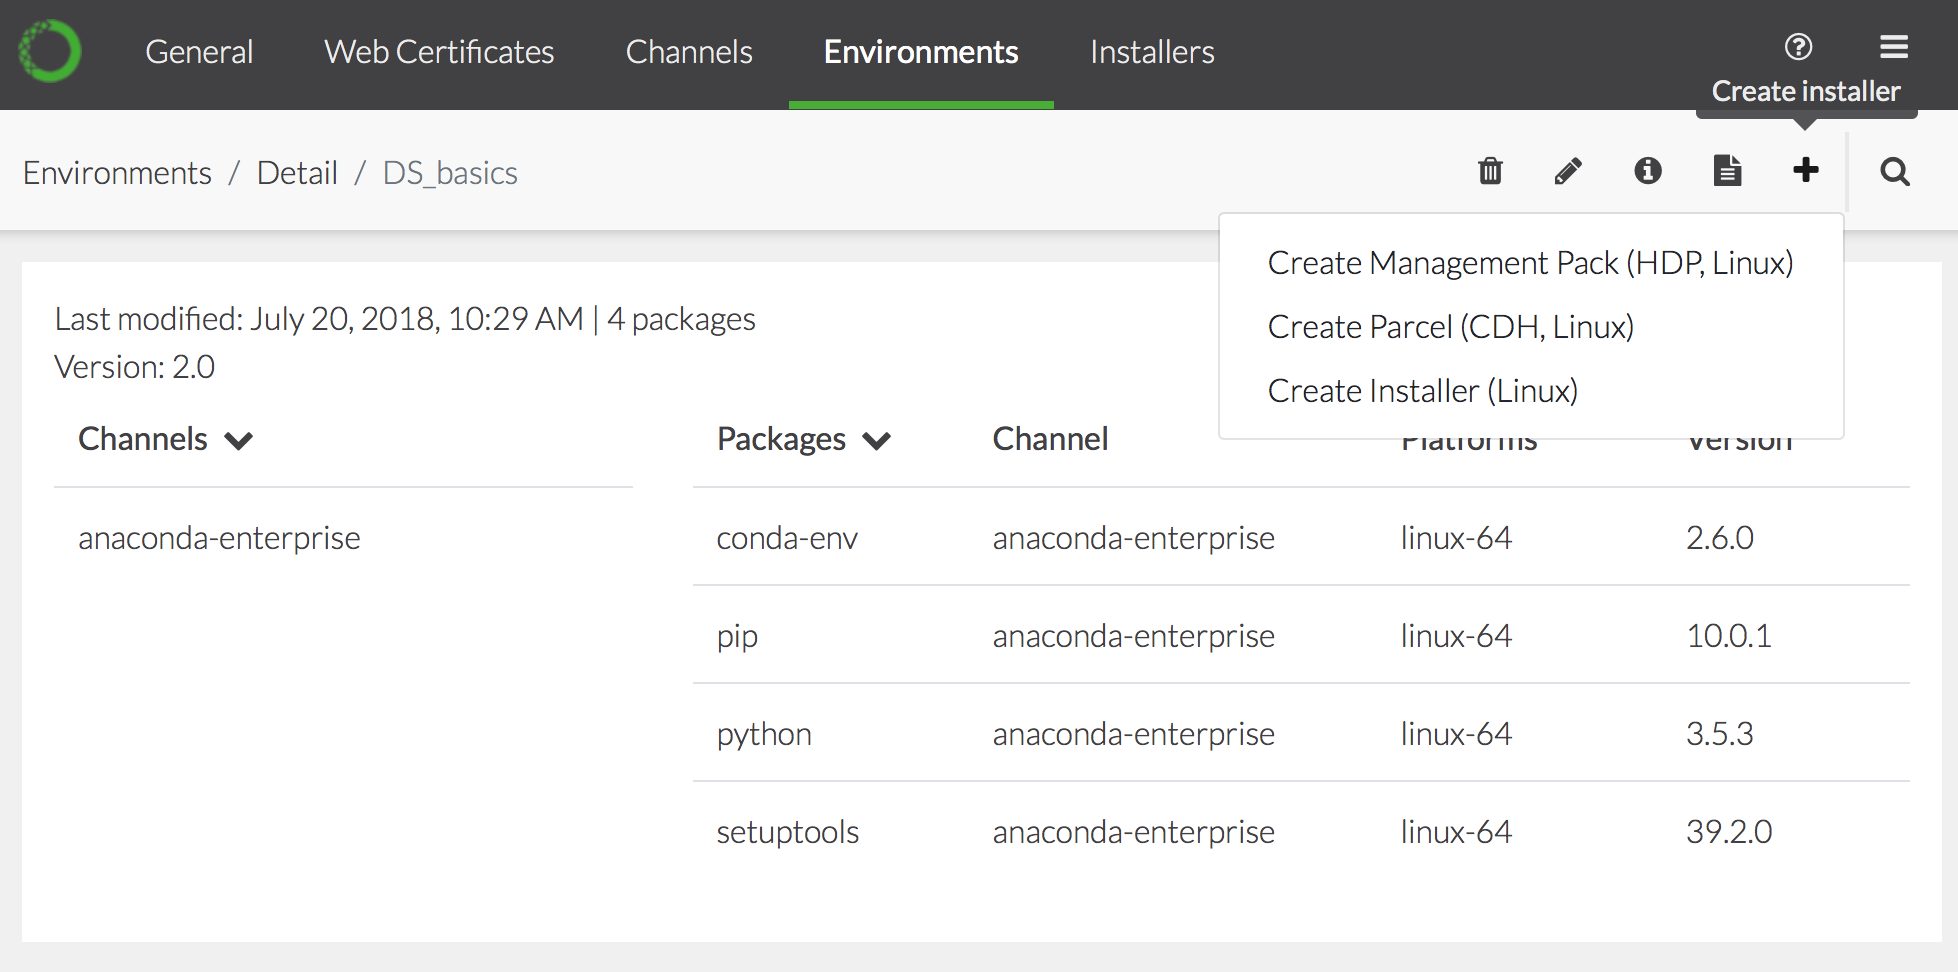Image resolution: width=1958 pixels, height=972 pixels.
Task: Open the Web Certificates tab
Action: (439, 52)
